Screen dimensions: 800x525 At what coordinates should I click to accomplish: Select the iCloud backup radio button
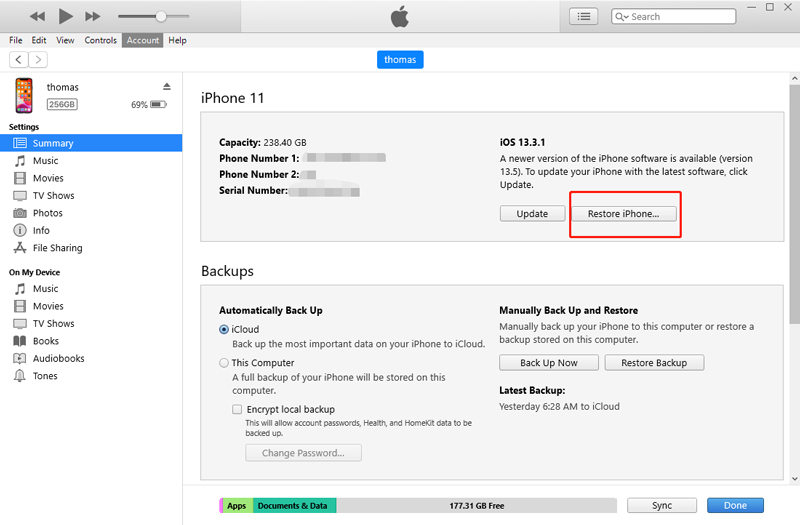click(224, 329)
